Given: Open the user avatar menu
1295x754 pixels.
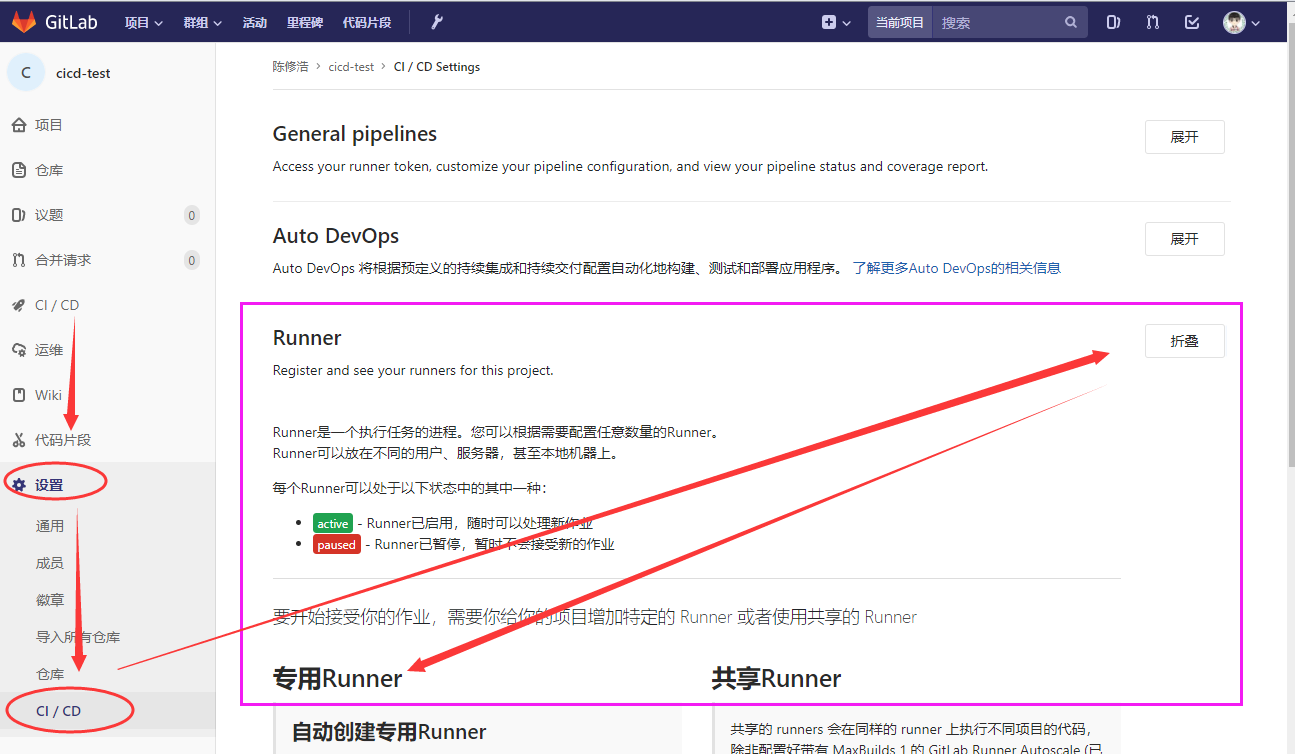Looking at the screenshot, I should pos(1241,22).
